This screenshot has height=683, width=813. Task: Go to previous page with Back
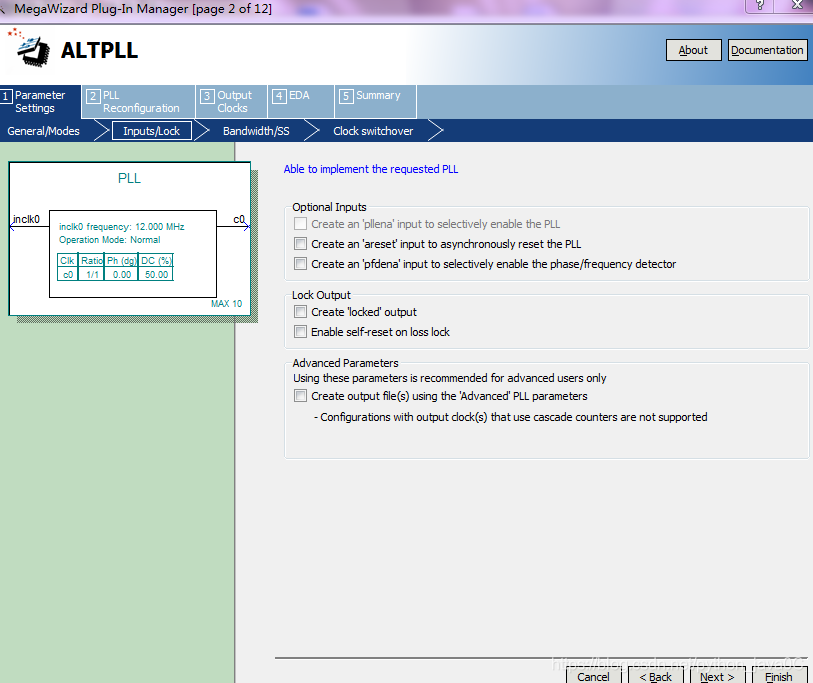tap(655, 676)
